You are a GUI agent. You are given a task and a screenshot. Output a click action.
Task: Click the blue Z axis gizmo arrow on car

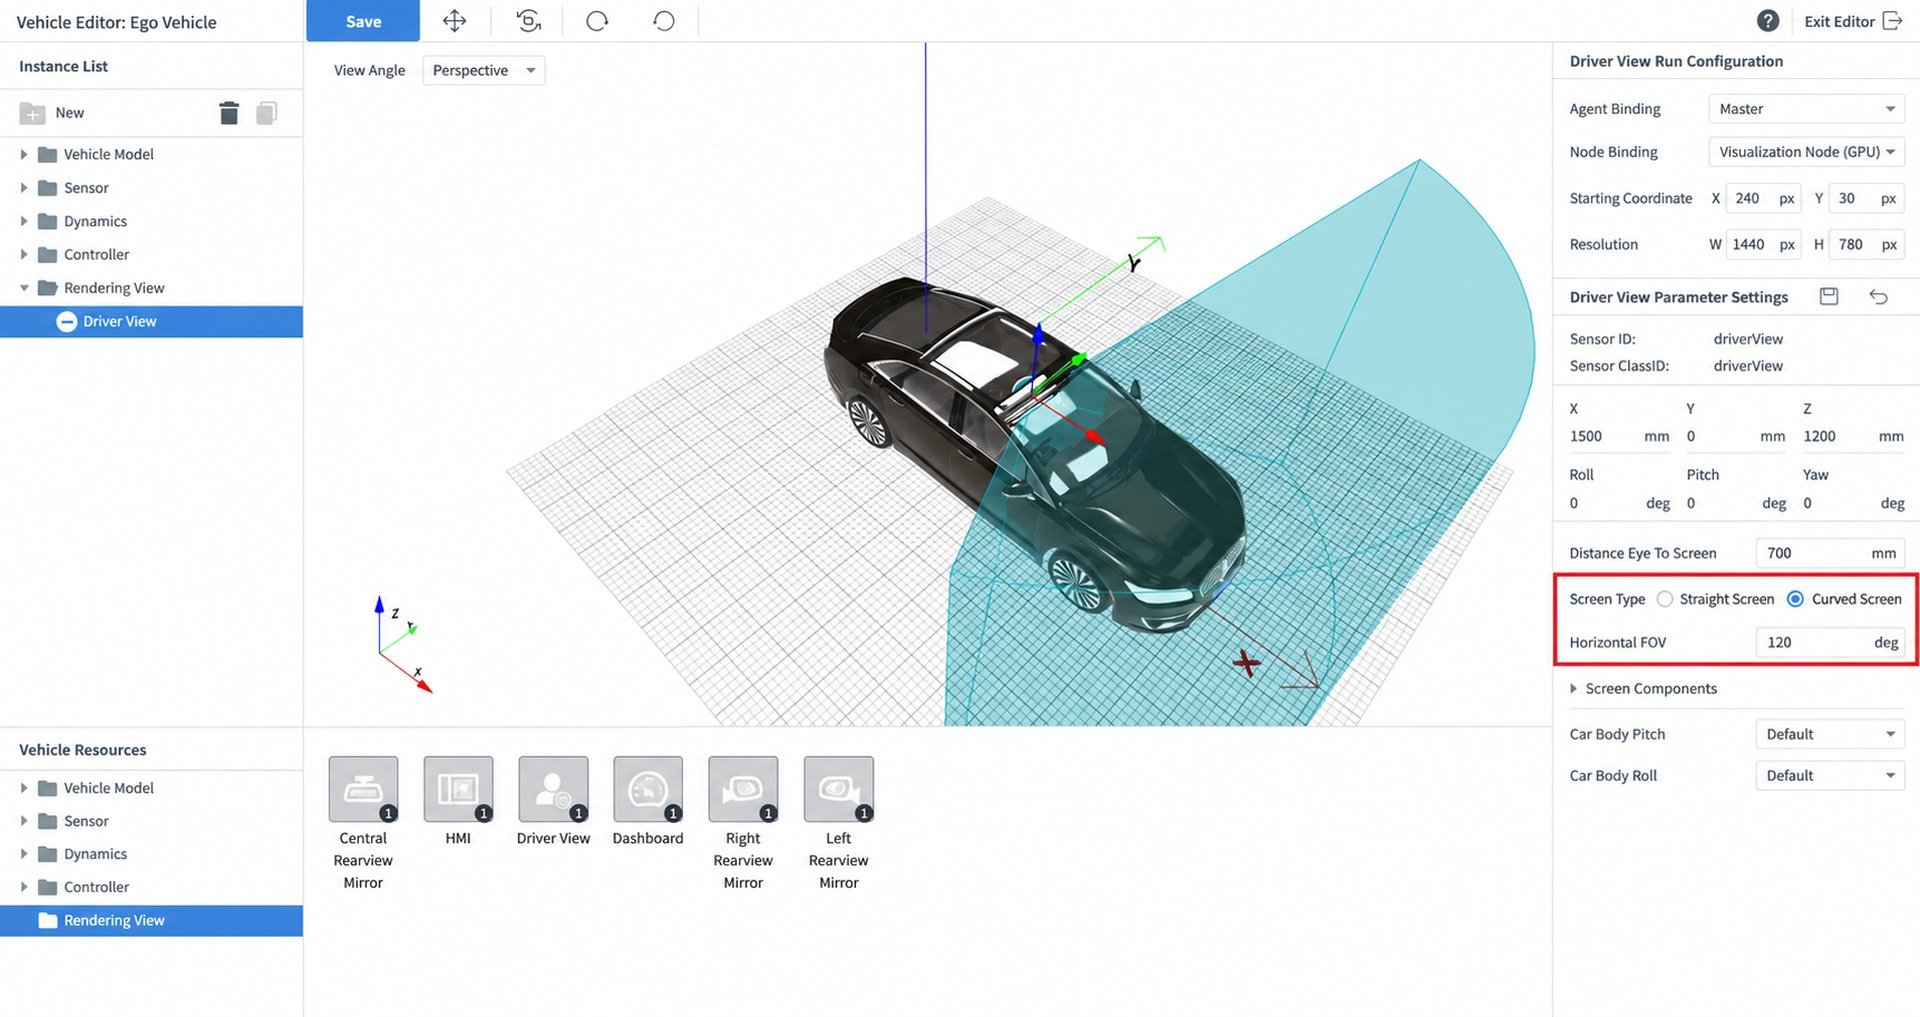click(1038, 335)
